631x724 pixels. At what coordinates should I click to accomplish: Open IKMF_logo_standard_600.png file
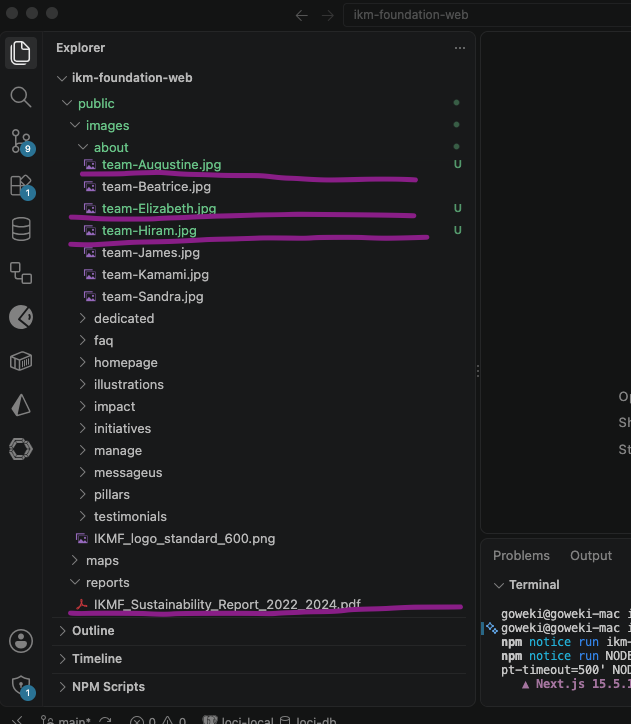point(185,538)
